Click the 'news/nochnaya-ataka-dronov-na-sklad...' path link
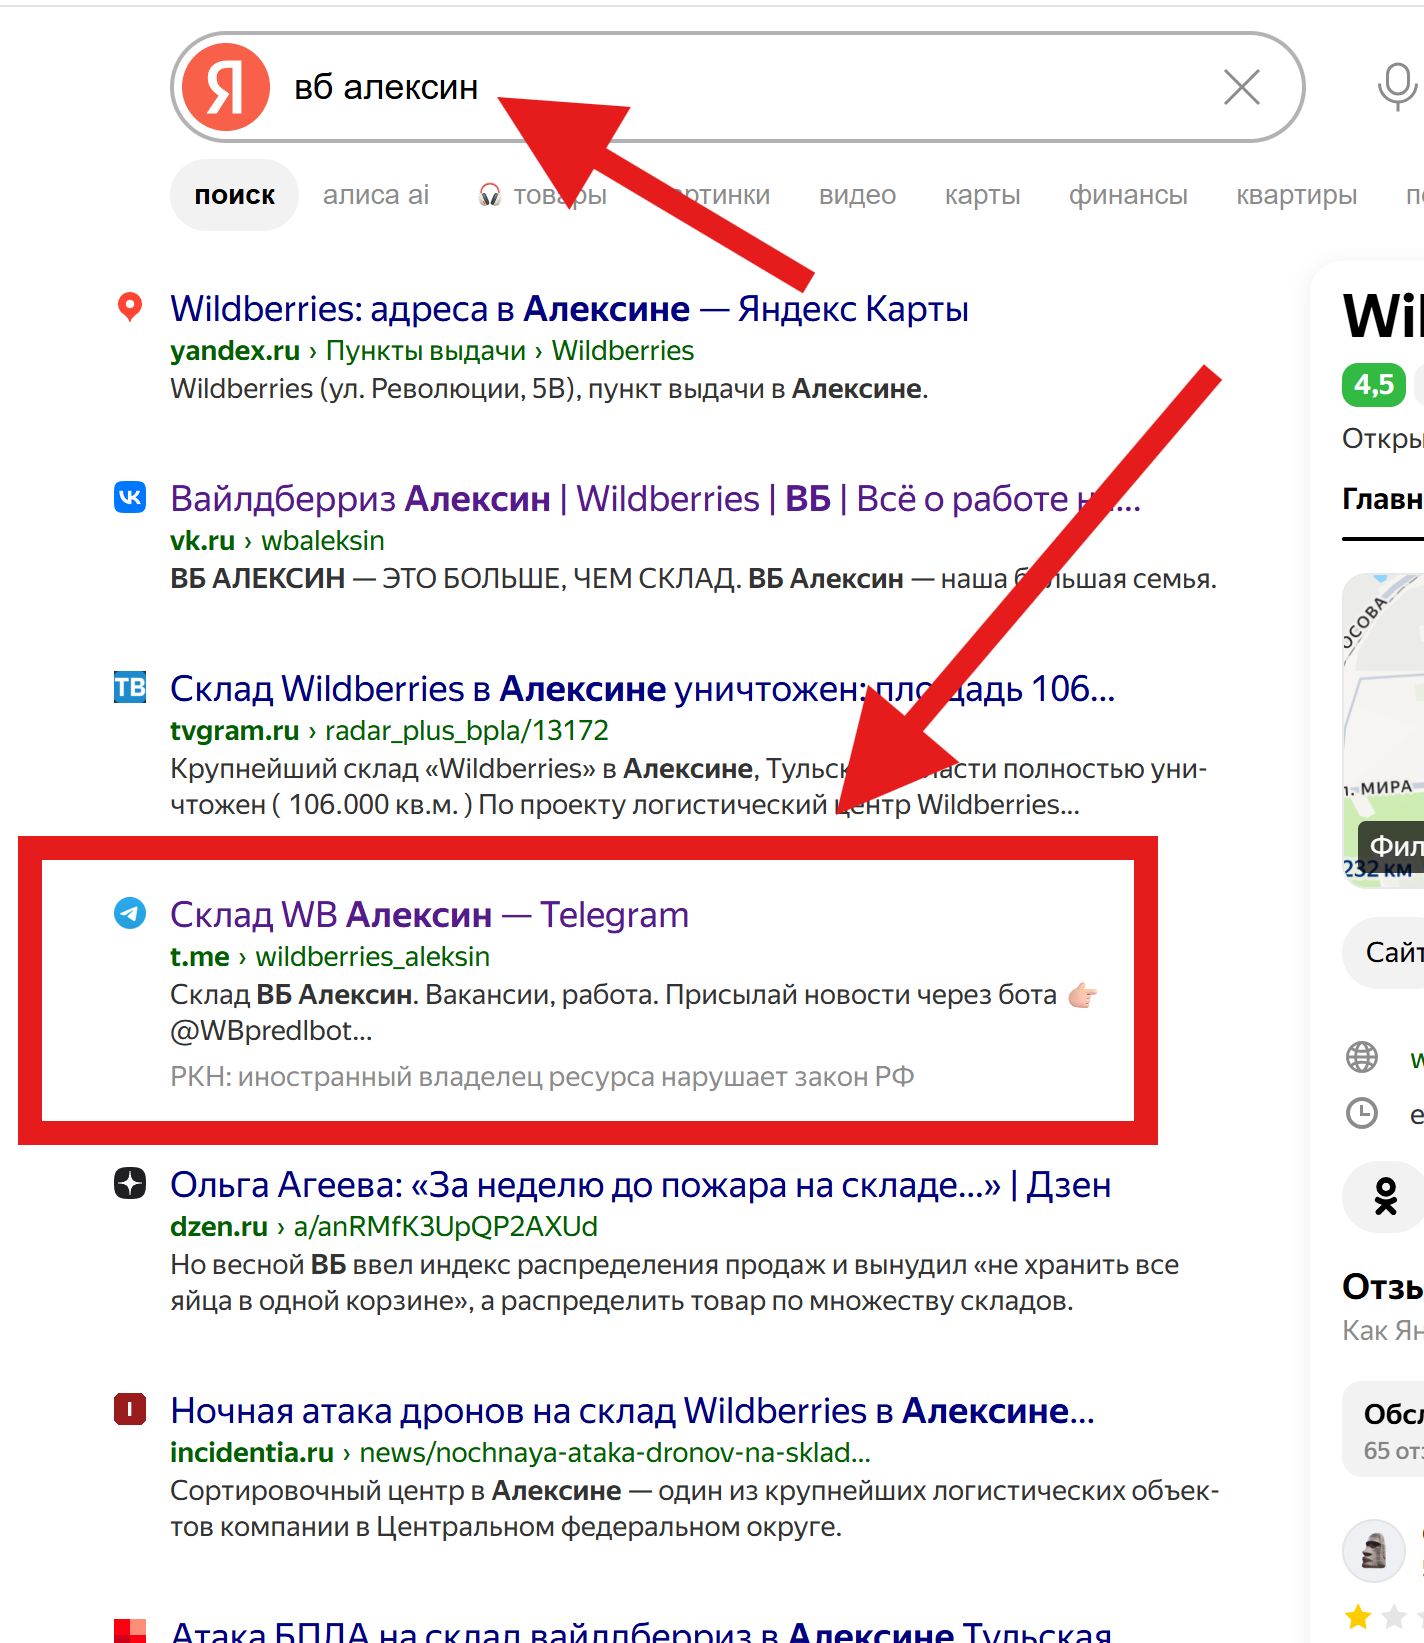Screen dimensions: 1424x1643 point(615,1453)
